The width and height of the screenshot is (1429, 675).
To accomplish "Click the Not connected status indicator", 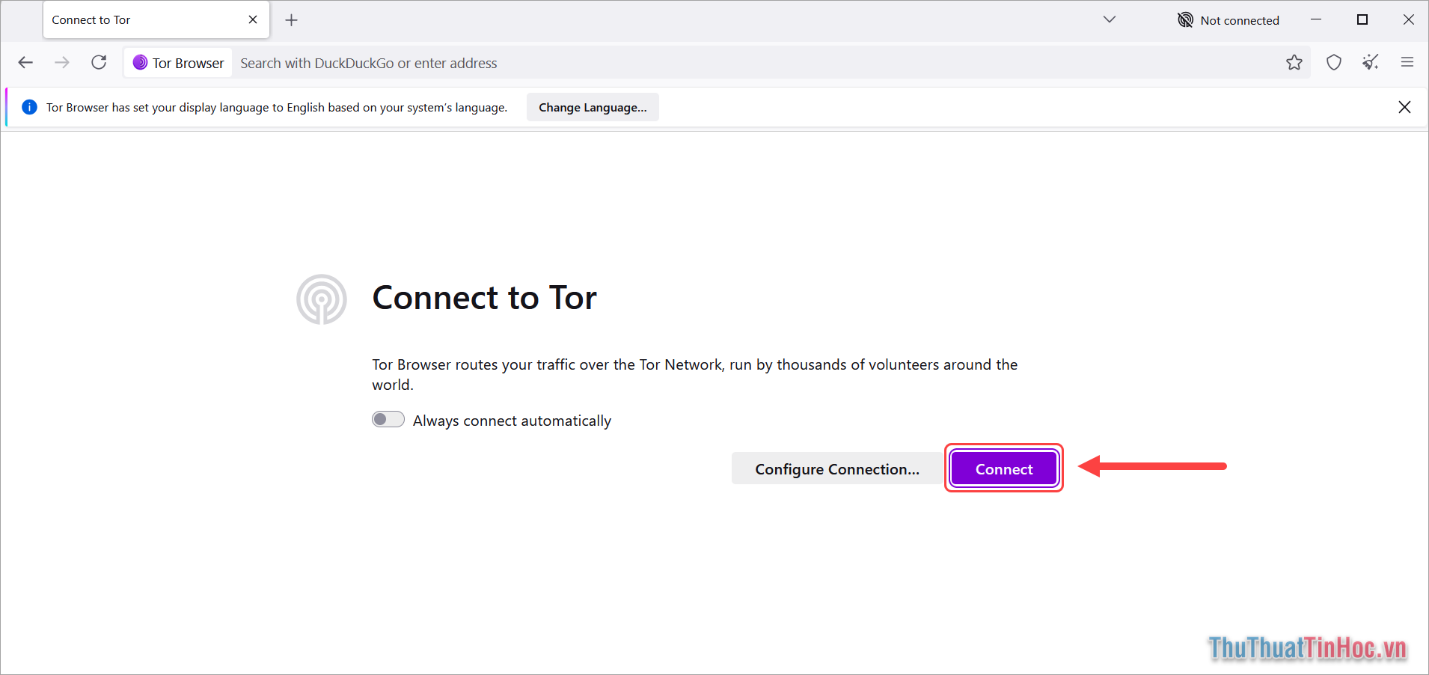I will [1228, 20].
